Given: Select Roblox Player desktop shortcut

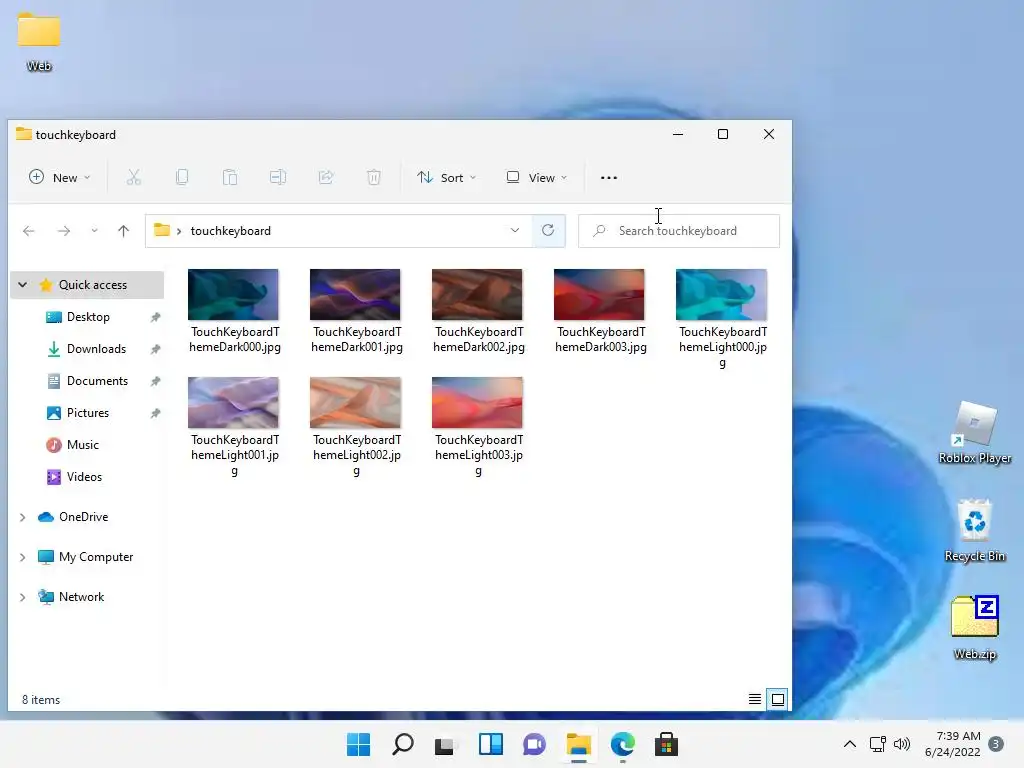Looking at the screenshot, I should point(975,432).
